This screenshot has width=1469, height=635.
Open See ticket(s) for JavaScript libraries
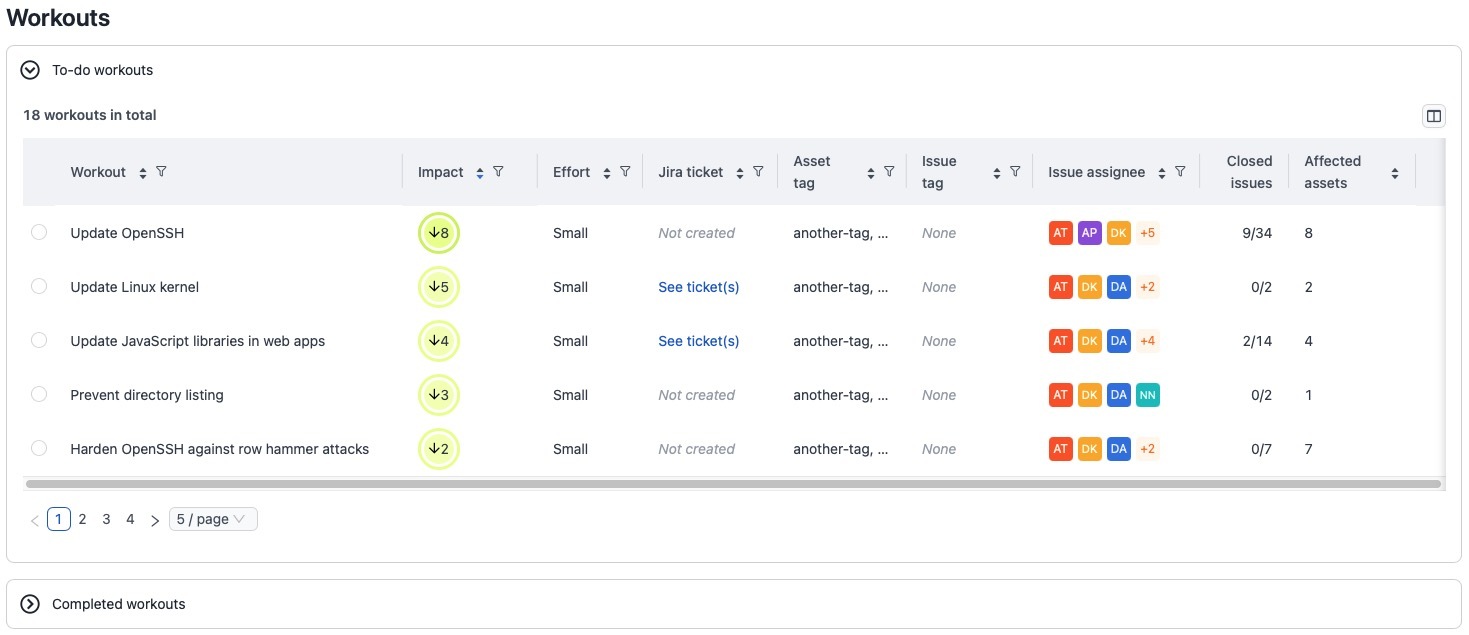coord(699,341)
